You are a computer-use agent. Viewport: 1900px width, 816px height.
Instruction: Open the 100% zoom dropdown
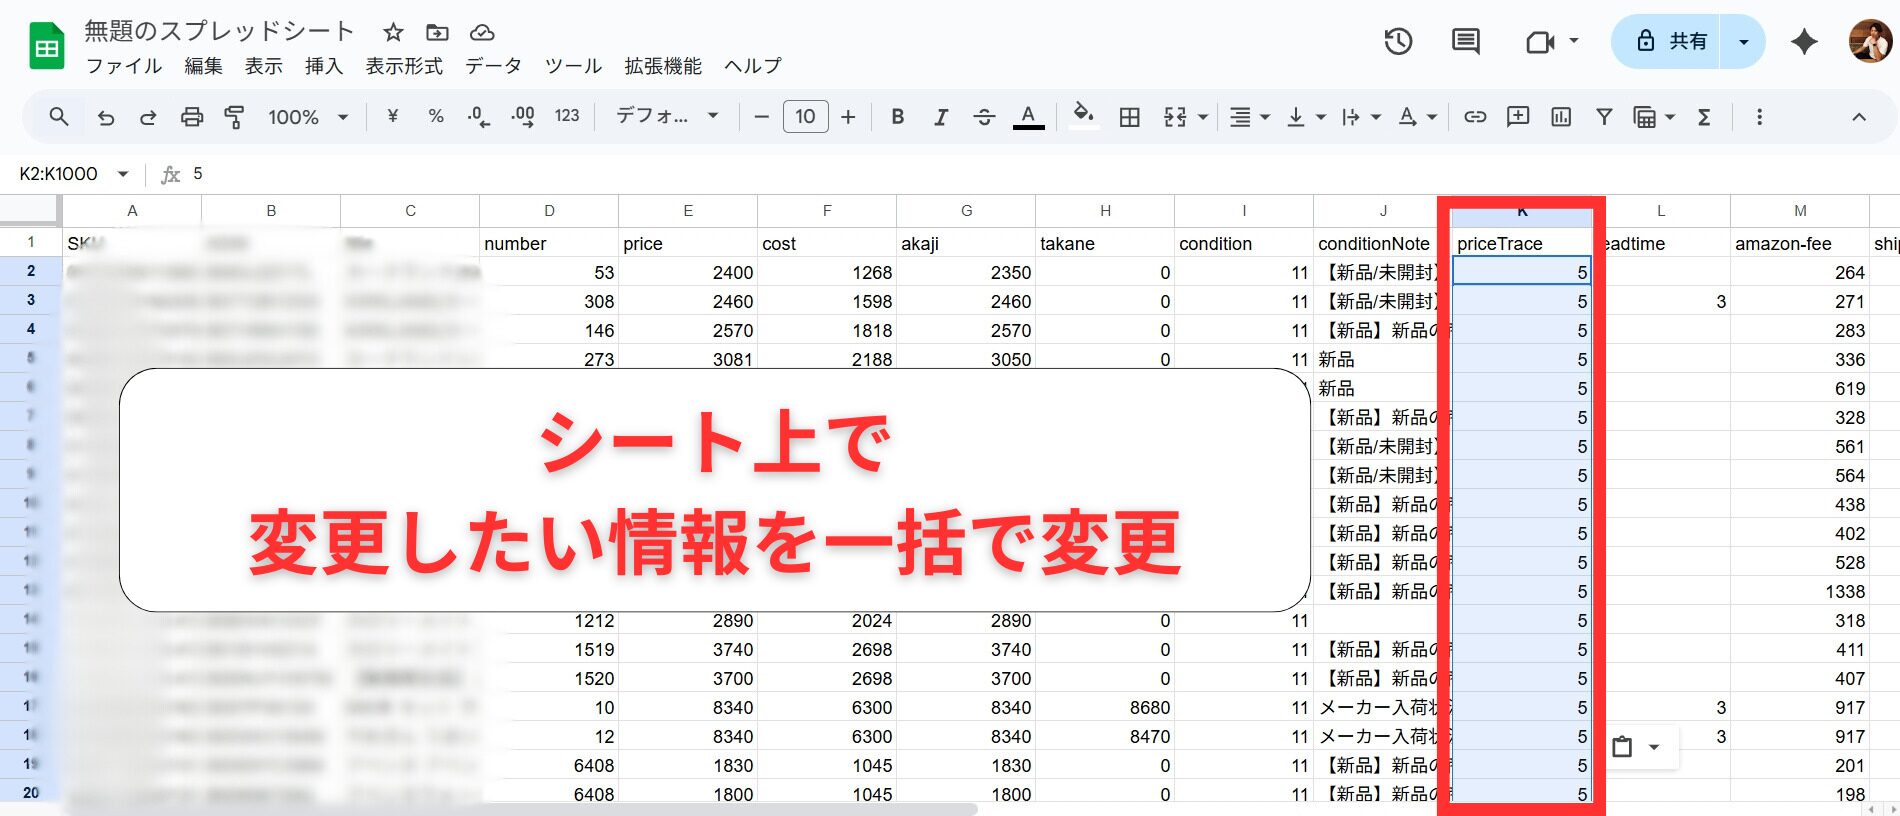307,117
